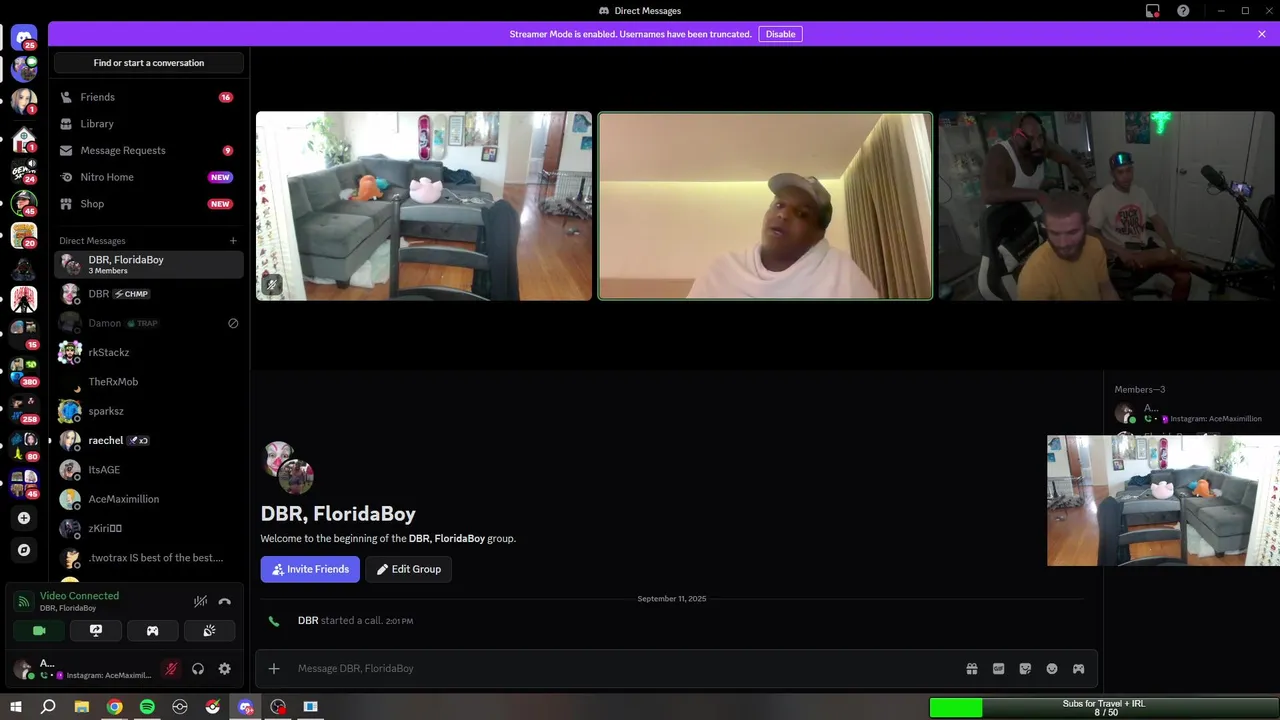Screen dimensions: 1280x720
Task: Start sharing your screen
Action: point(96,631)
